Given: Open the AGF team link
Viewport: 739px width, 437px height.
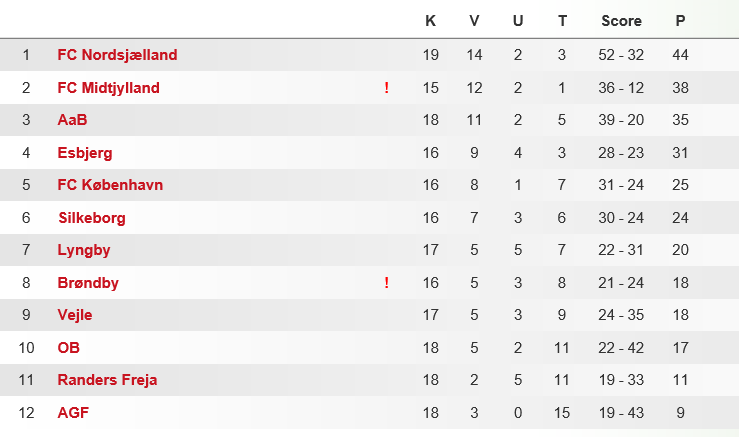Looking at the screenshot, I should [73, 413].
